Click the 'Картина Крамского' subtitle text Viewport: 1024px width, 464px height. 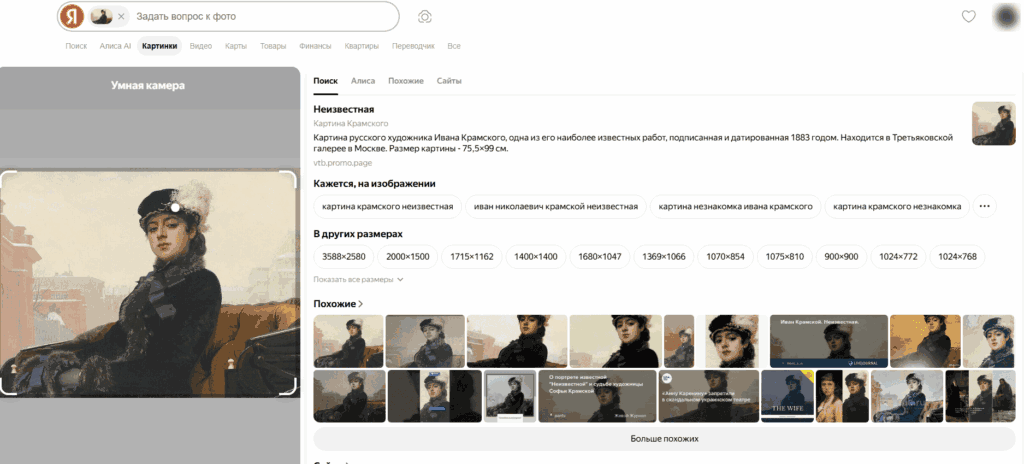click(x=351, y=124)
